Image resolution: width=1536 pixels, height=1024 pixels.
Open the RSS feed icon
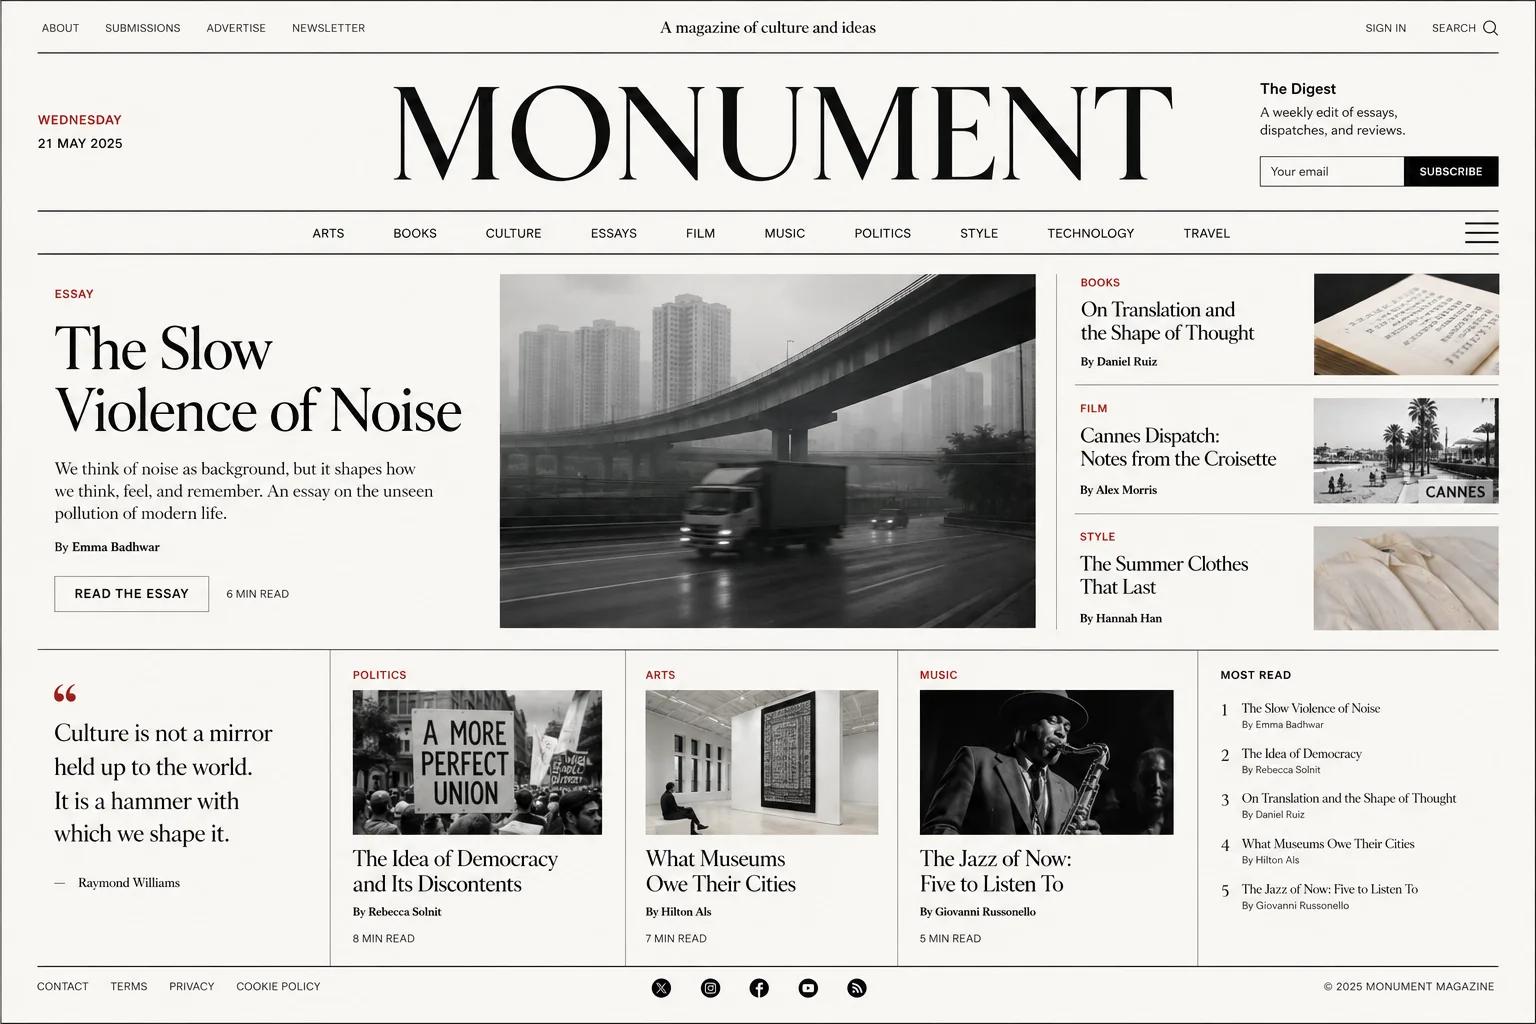(857, 988)
